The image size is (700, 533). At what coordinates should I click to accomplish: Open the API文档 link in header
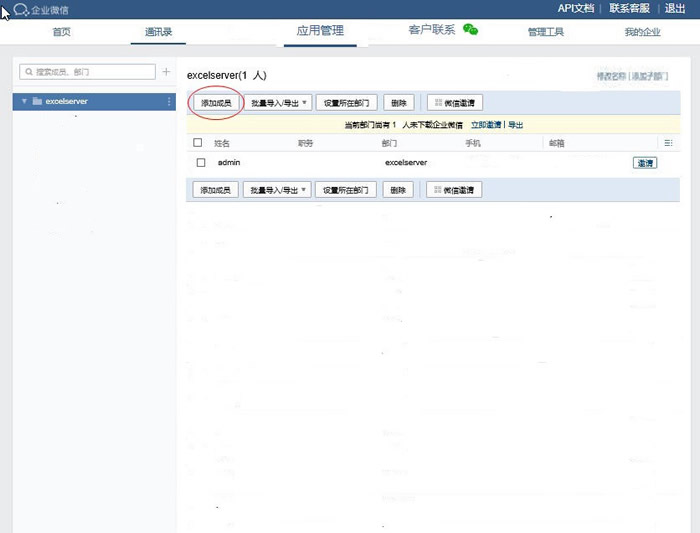coord(575,8)
